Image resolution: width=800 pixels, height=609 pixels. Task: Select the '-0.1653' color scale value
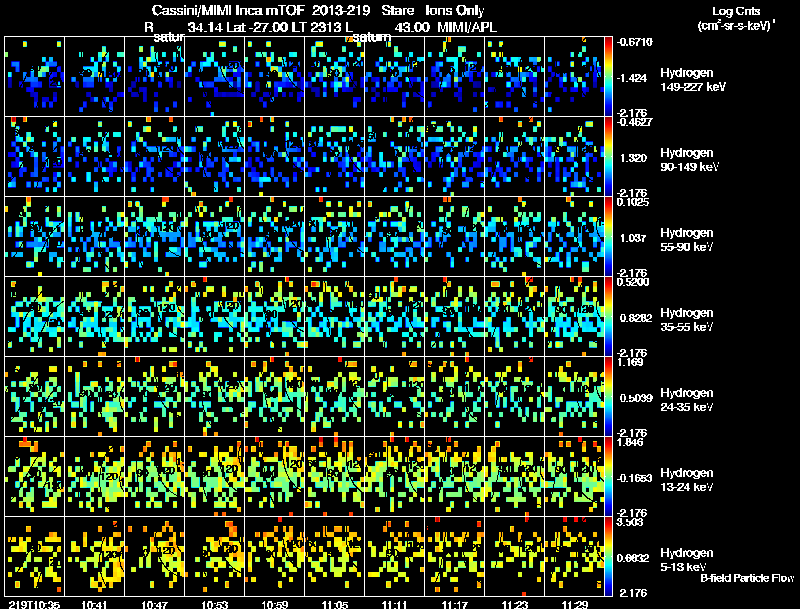point(635,478)
